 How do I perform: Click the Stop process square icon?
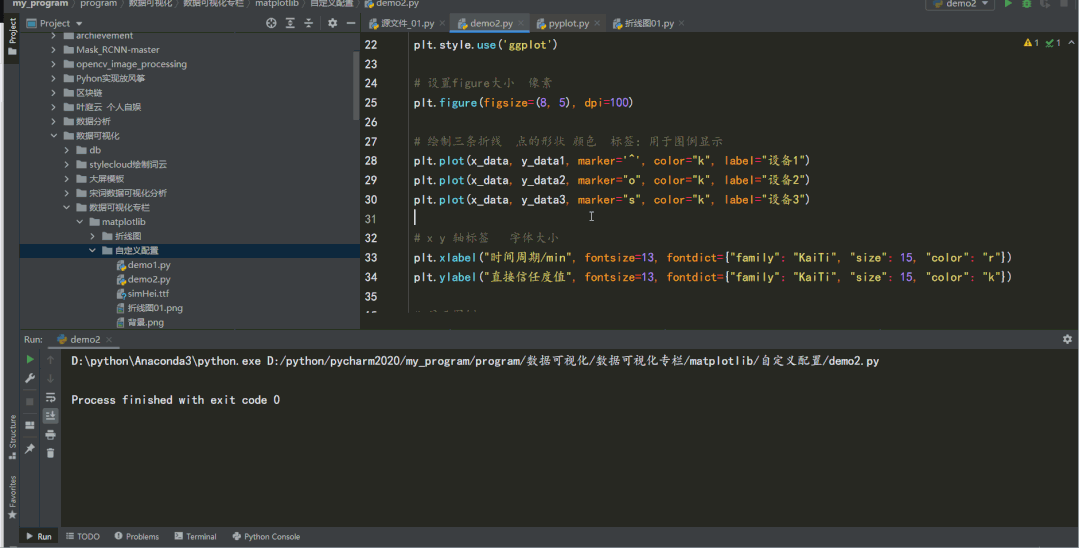[x=30, y=401]
